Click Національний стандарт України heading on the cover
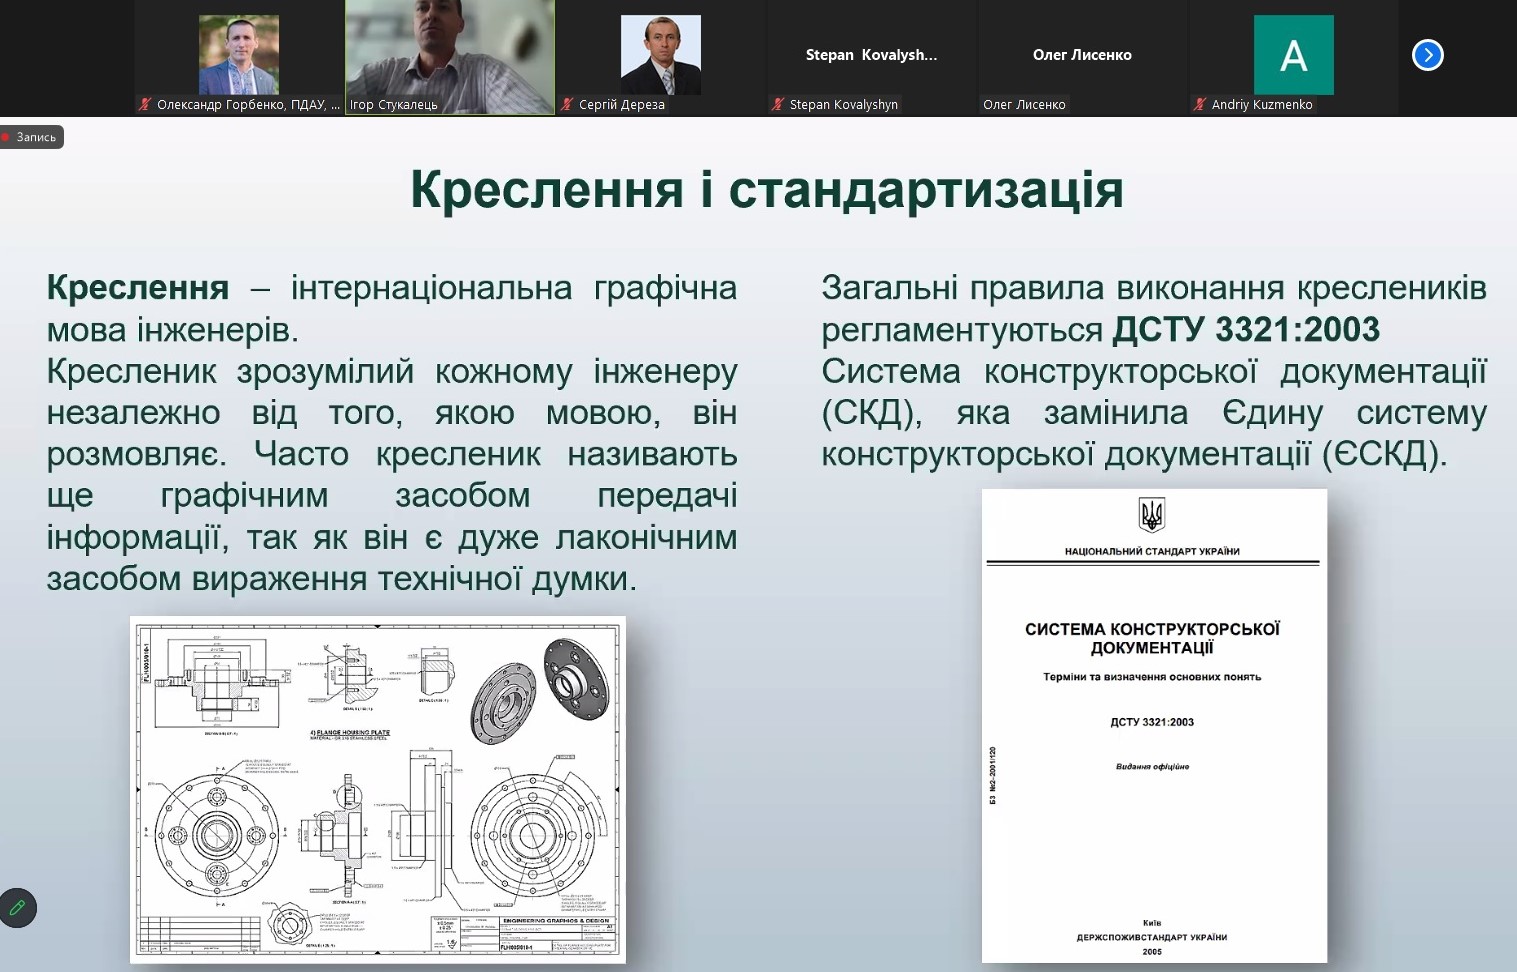Image resolution: width=1517 pixels, height=972 pixels. click(x=1152, y=551)
